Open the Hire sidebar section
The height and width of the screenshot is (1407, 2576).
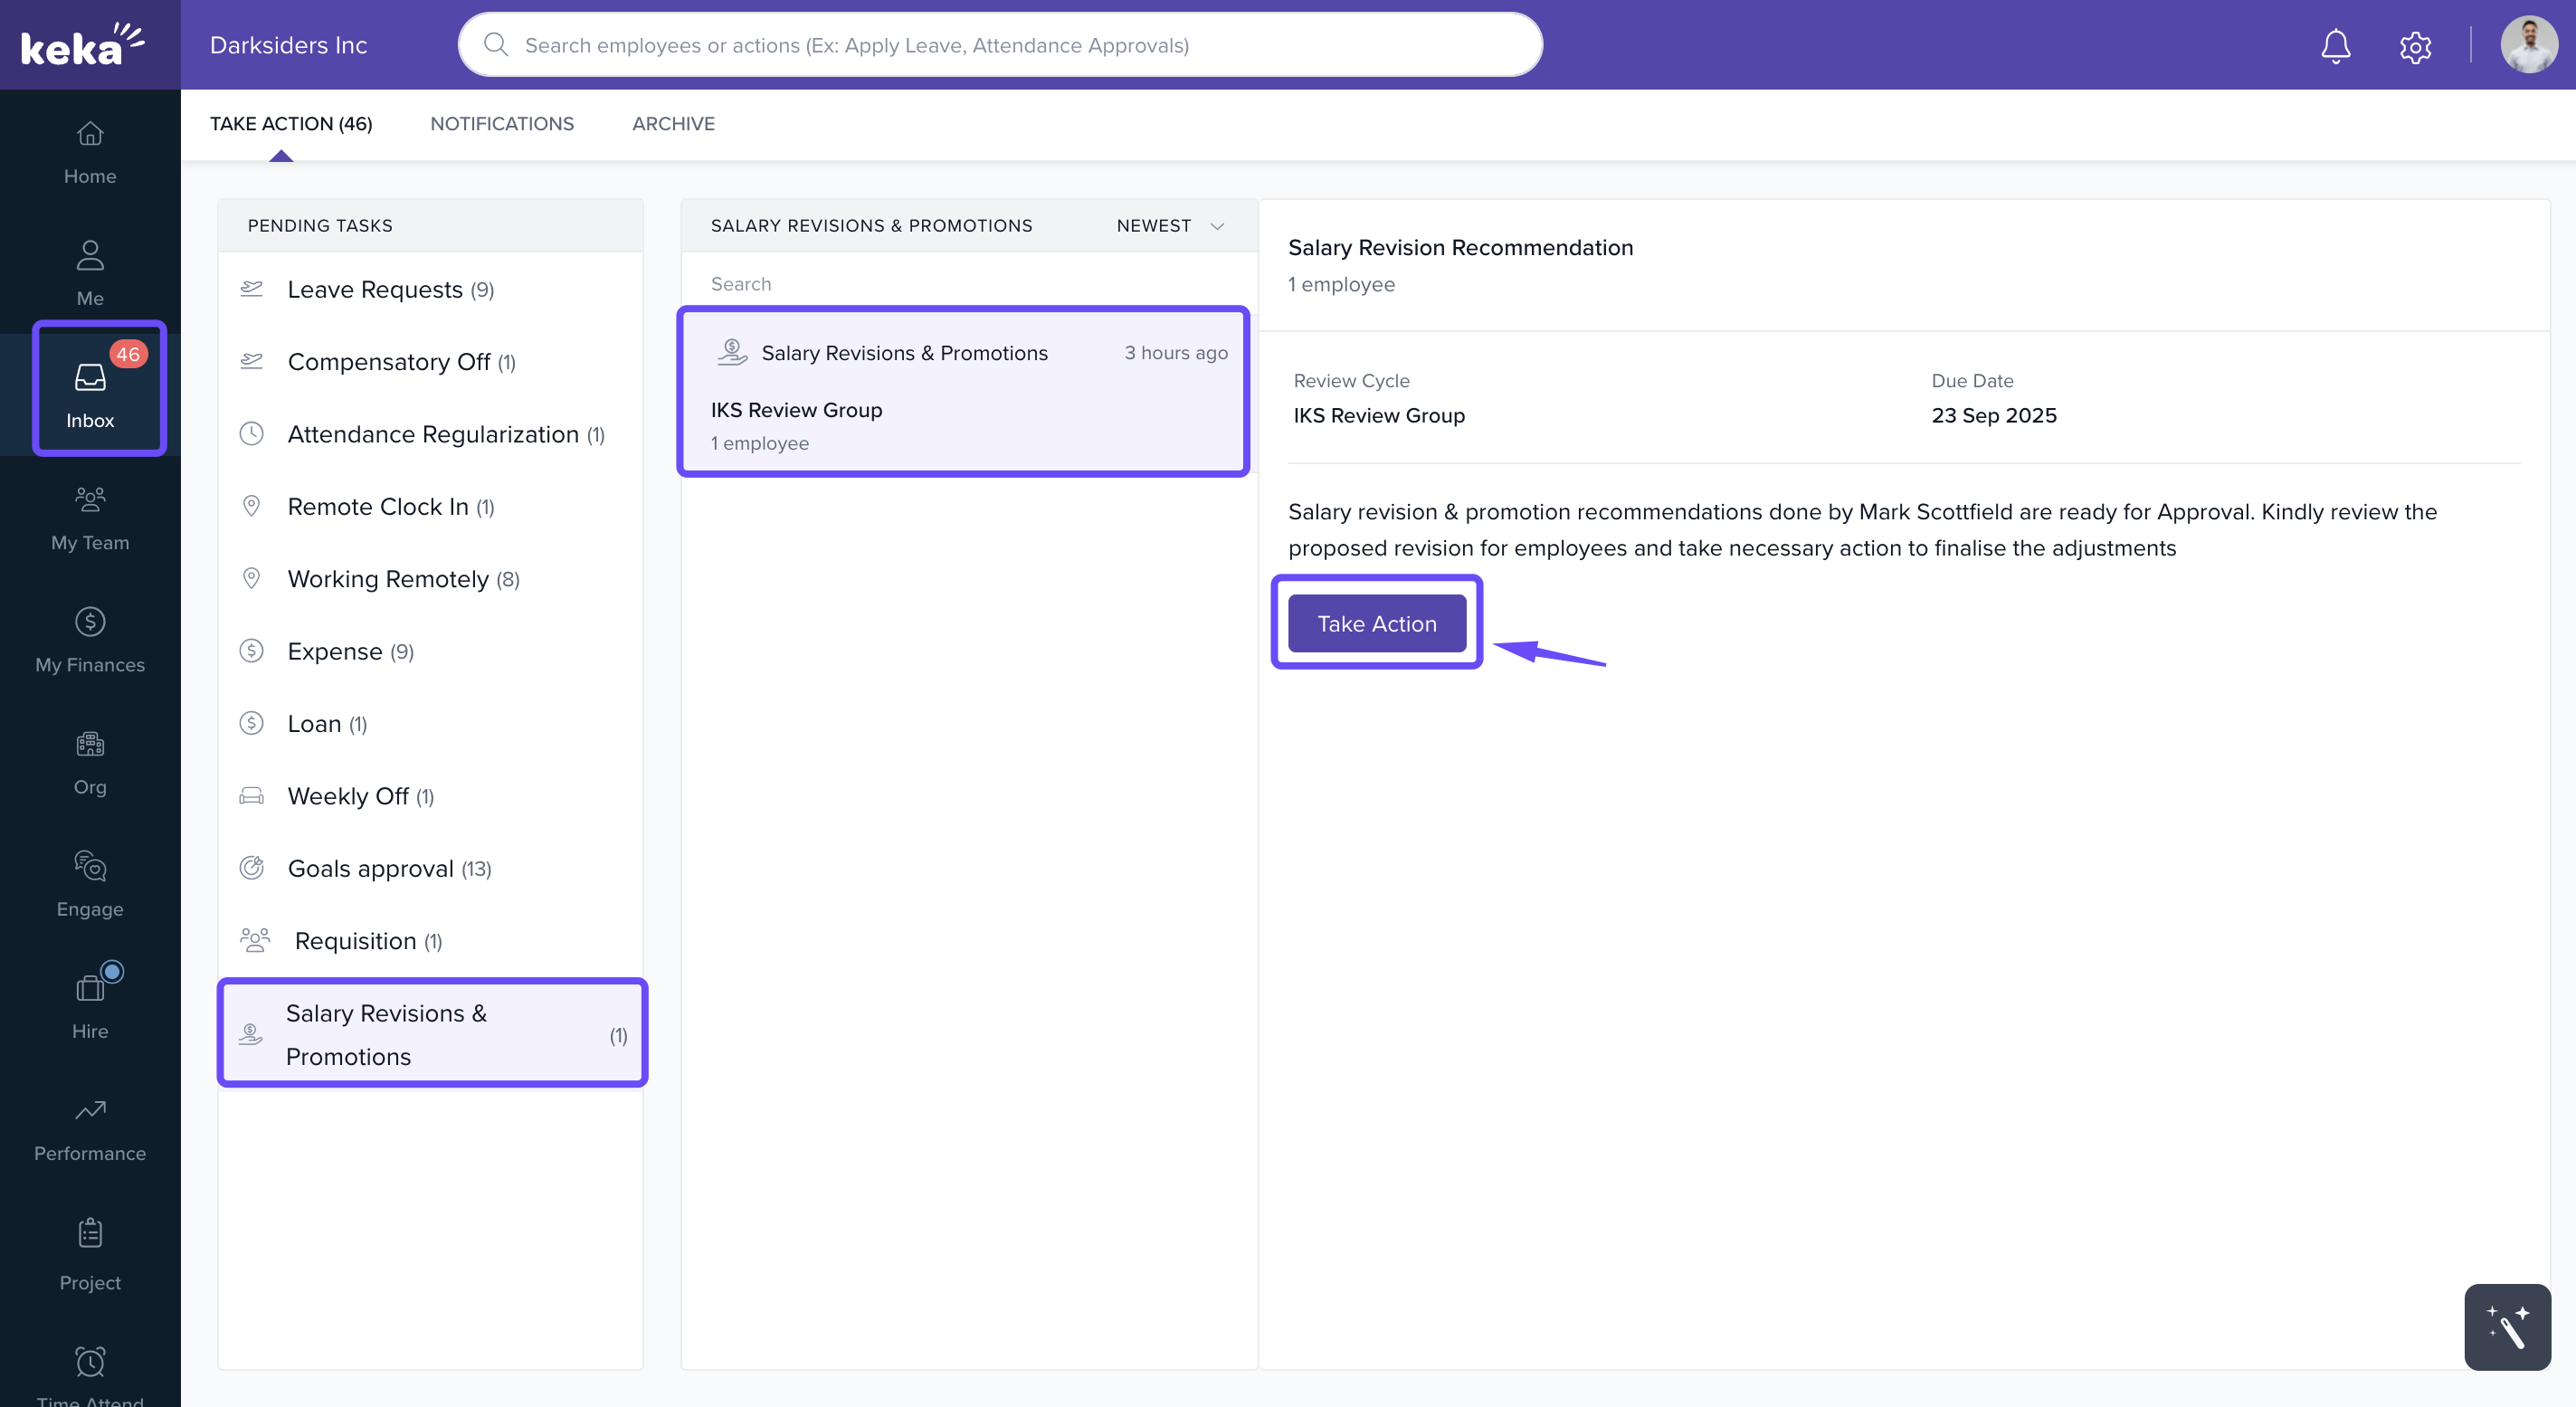click(90, 1006)
